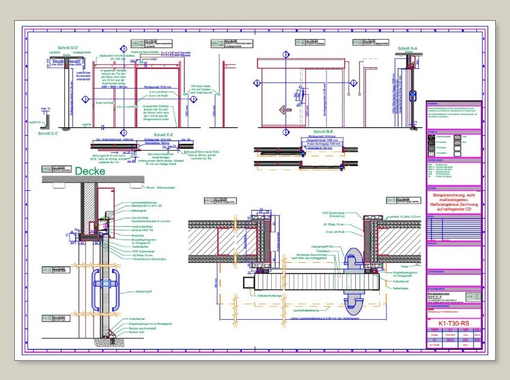Screen dimensions: 510x380
Task: Click the green "Decke" heading
Action: (x=90, y=171)
